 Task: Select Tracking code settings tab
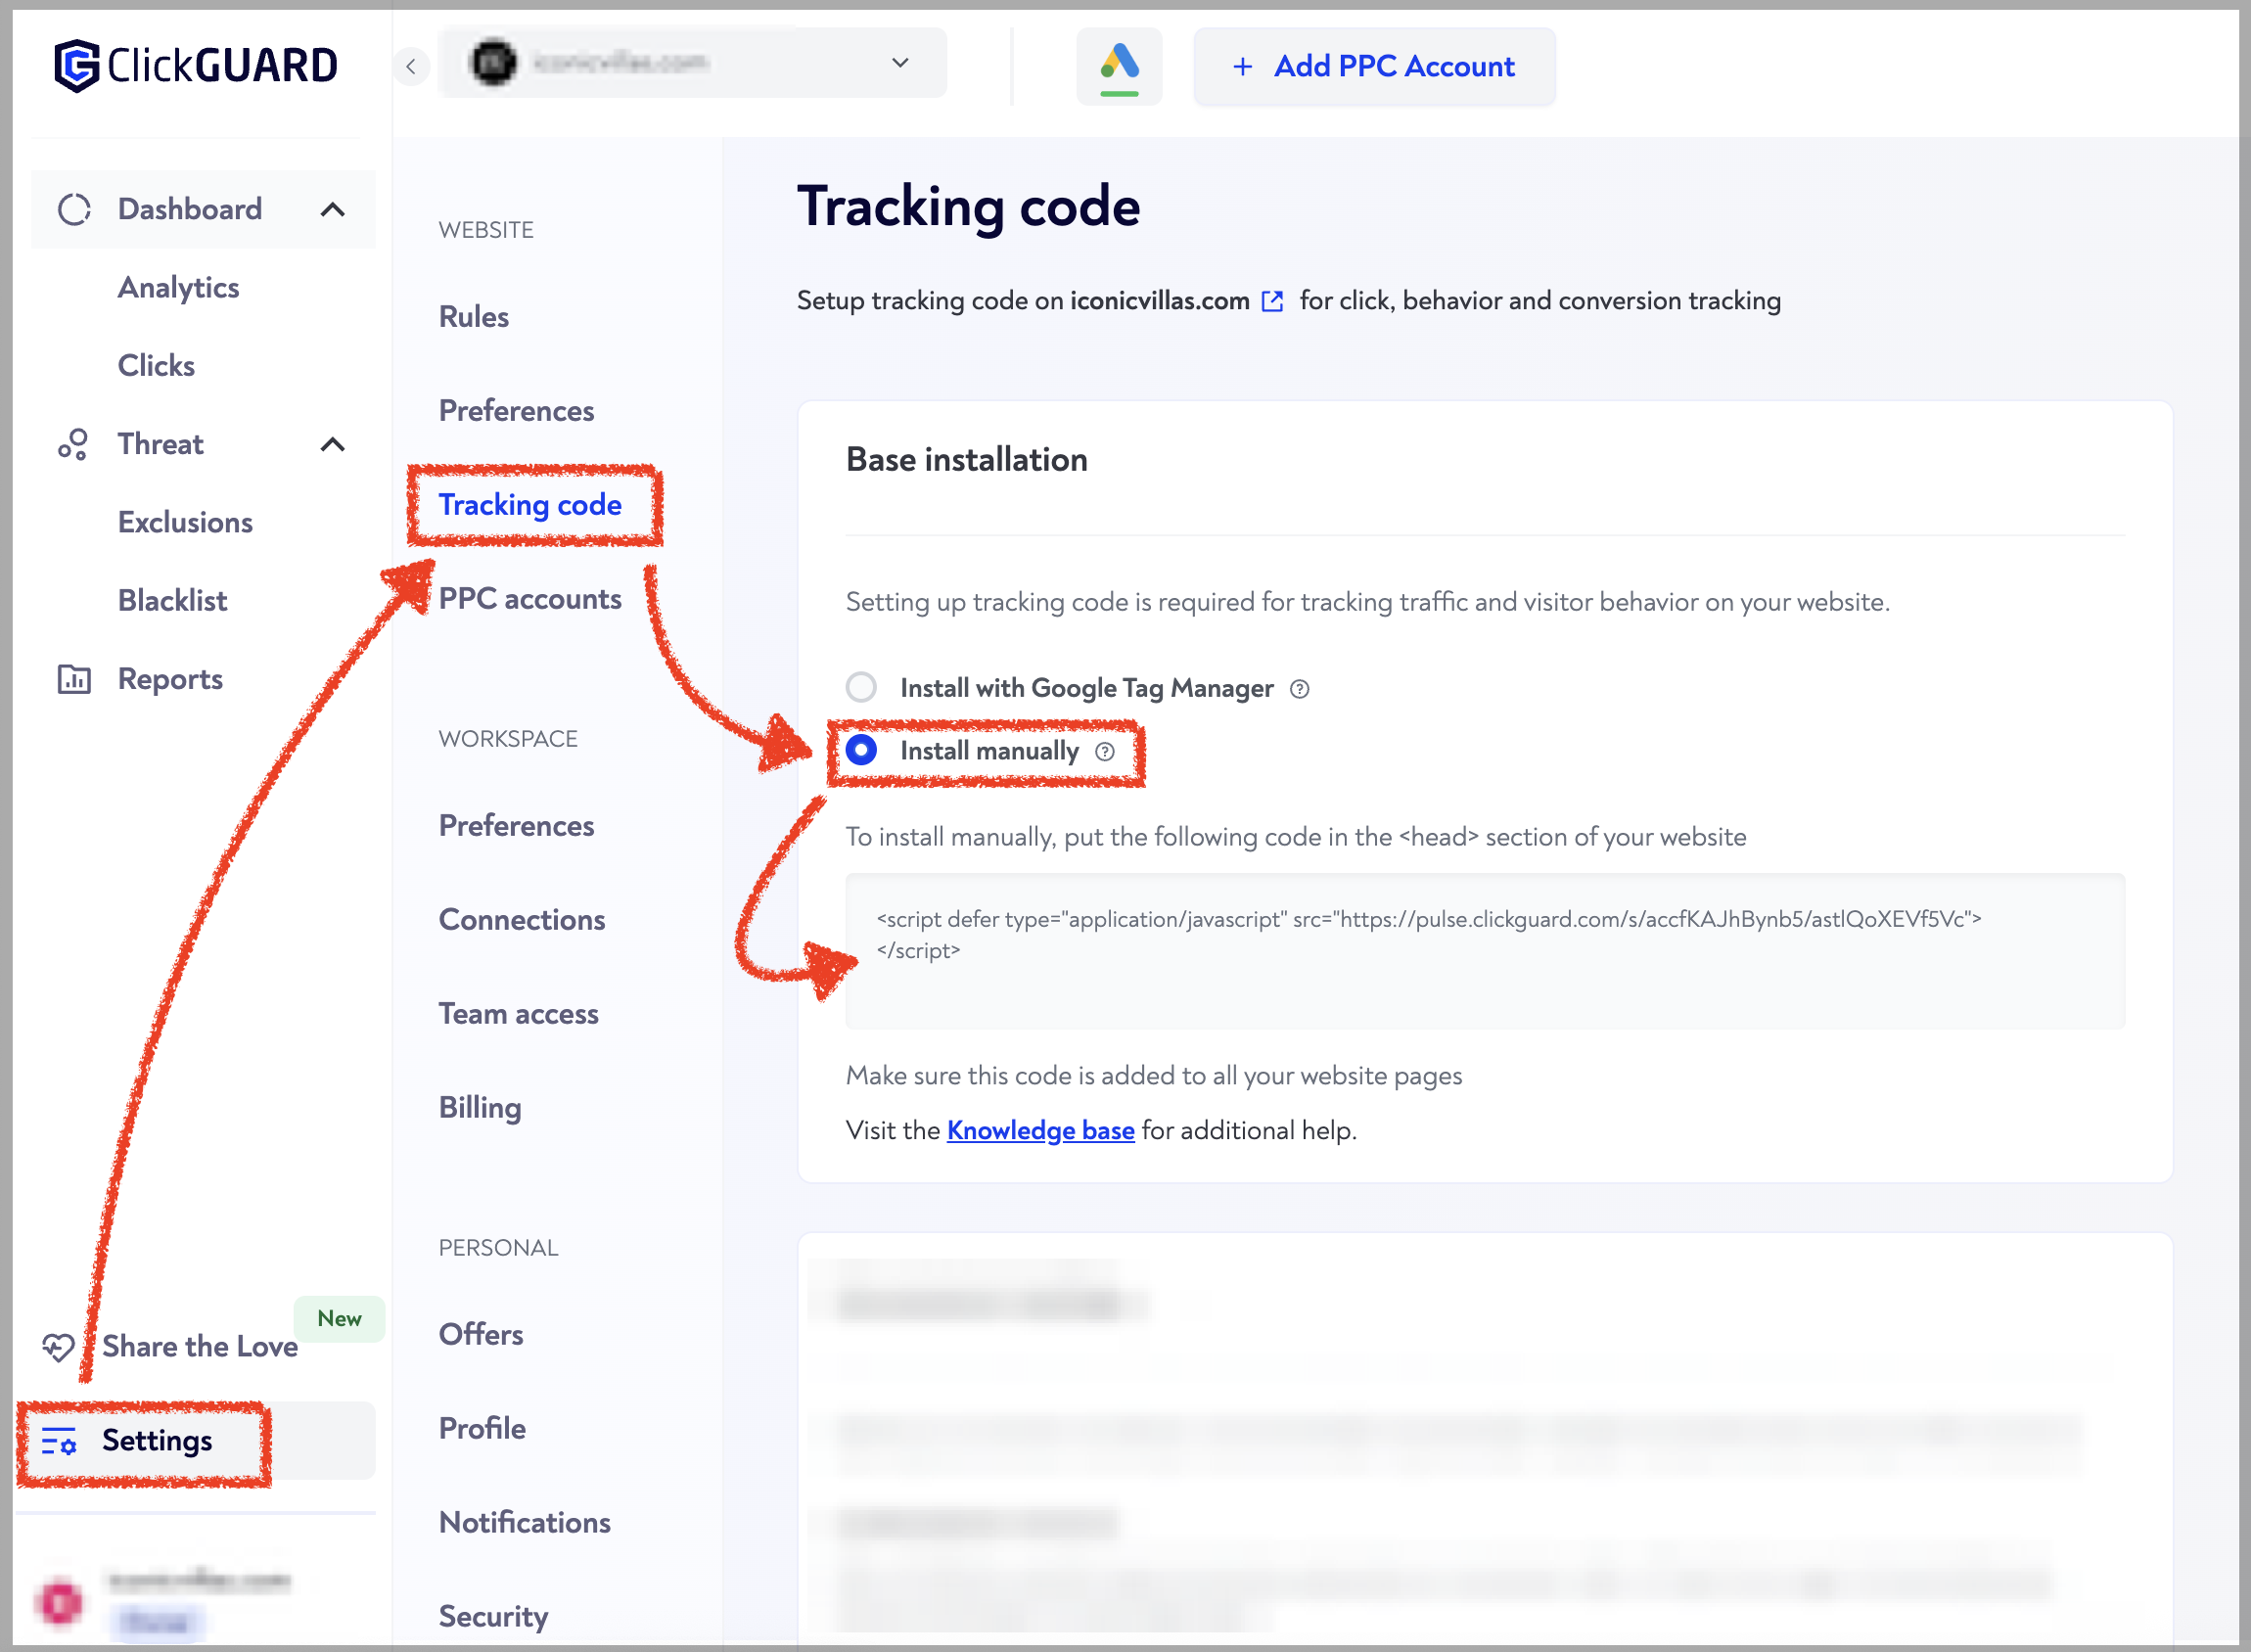click(530, 505)
